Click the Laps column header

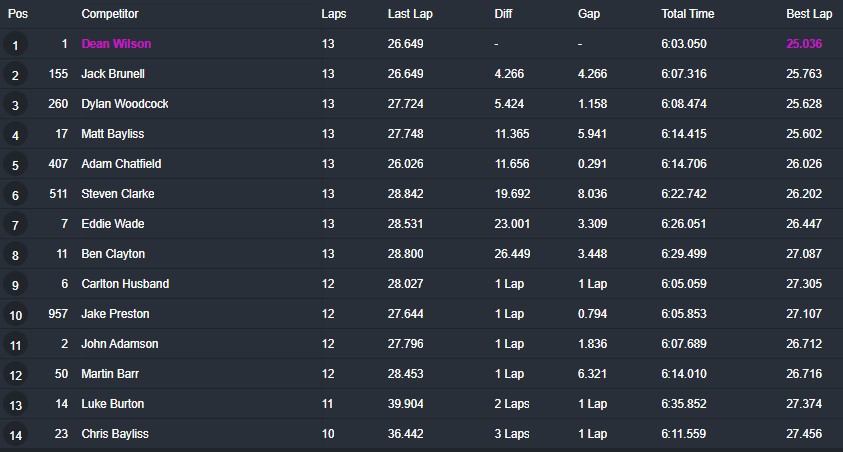click(334, 14)
